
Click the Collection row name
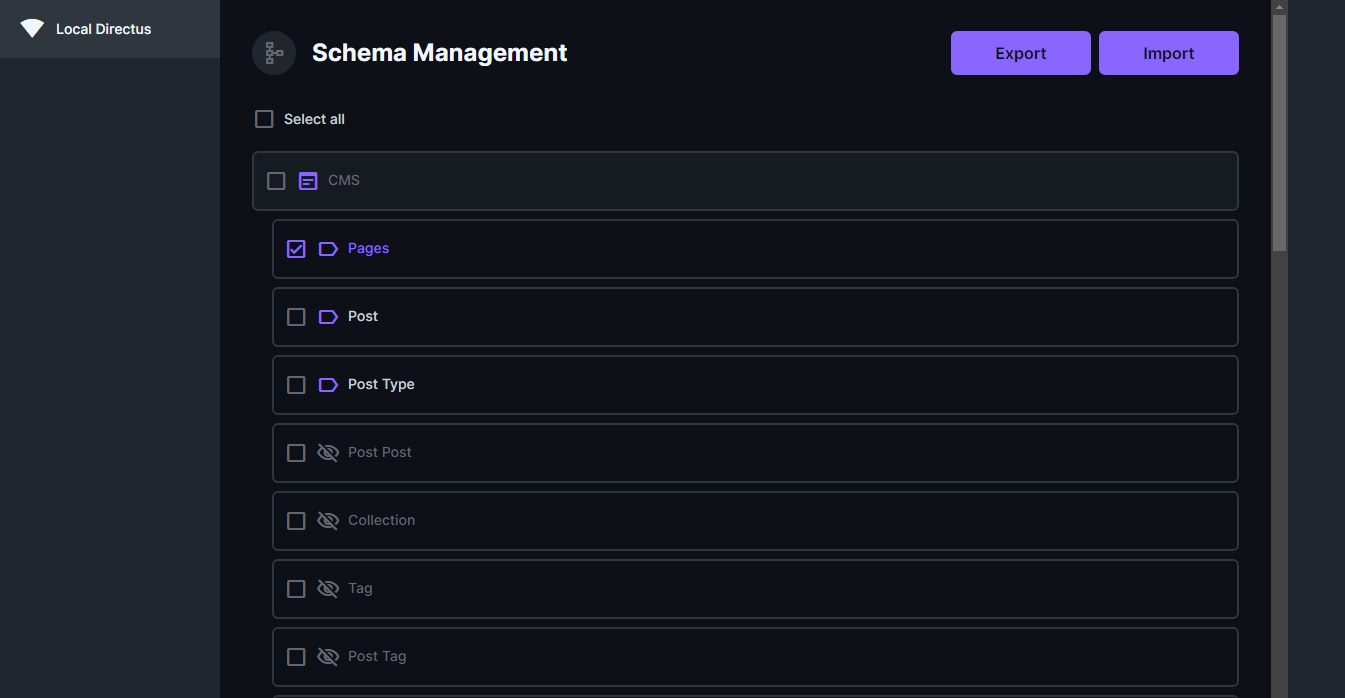(x=381, y=520)
